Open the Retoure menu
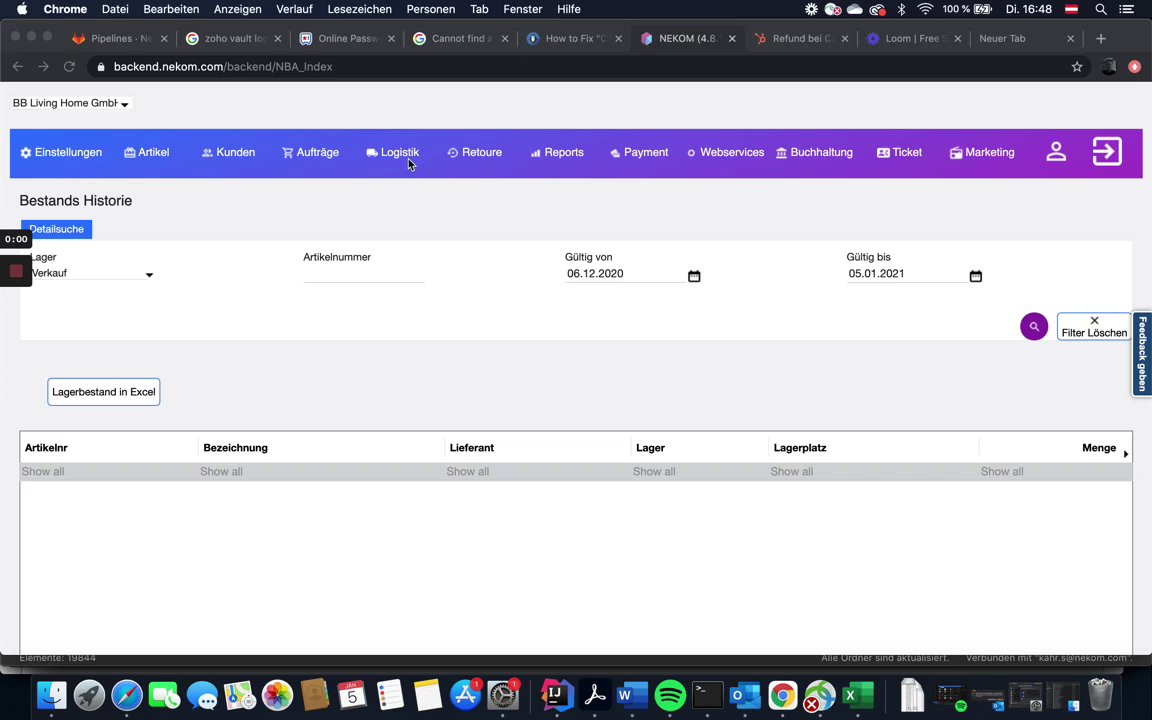Viewport: 1152px width, 720px height. tap(475, 153)
